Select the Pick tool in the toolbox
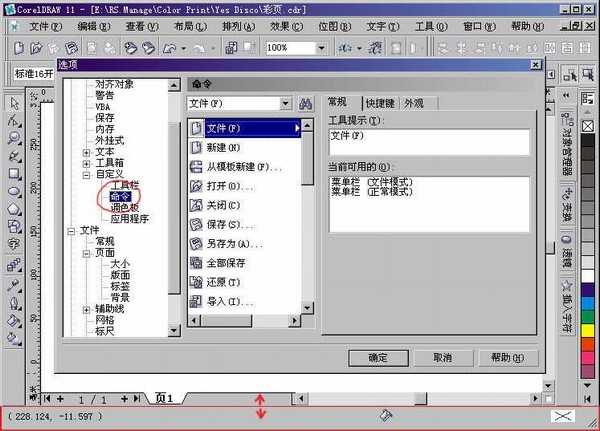Image resolution: width=600 pixels, height=431 pixels. point(14,103)
